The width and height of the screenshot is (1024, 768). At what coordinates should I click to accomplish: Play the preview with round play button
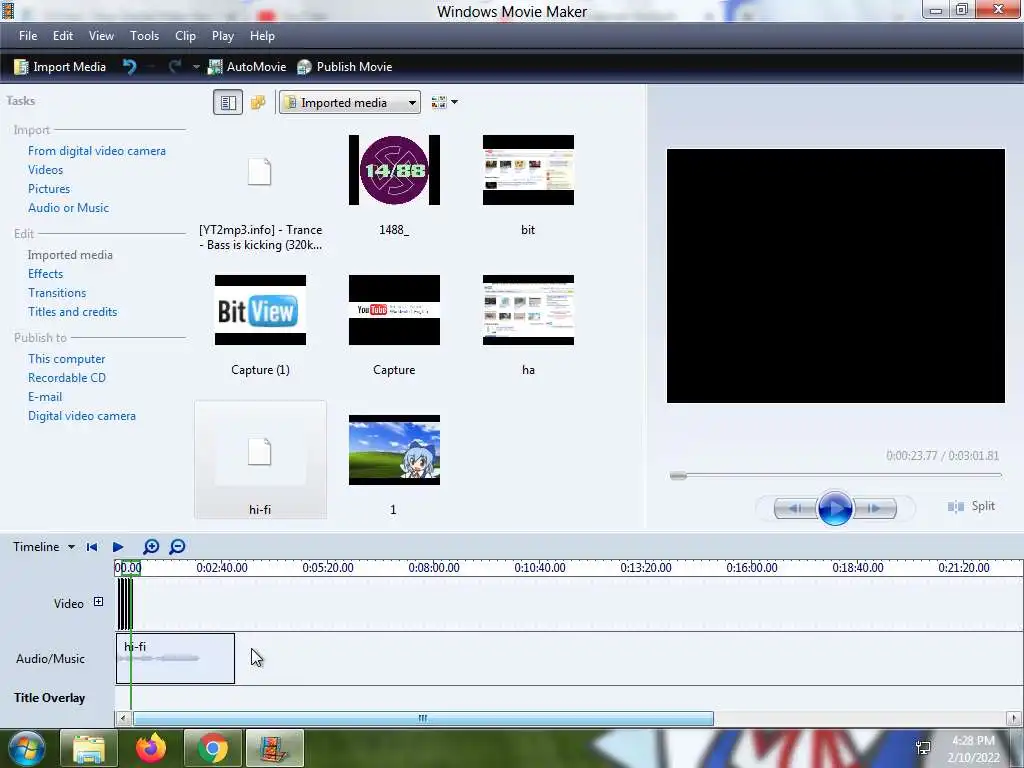[x=835, y=508]
